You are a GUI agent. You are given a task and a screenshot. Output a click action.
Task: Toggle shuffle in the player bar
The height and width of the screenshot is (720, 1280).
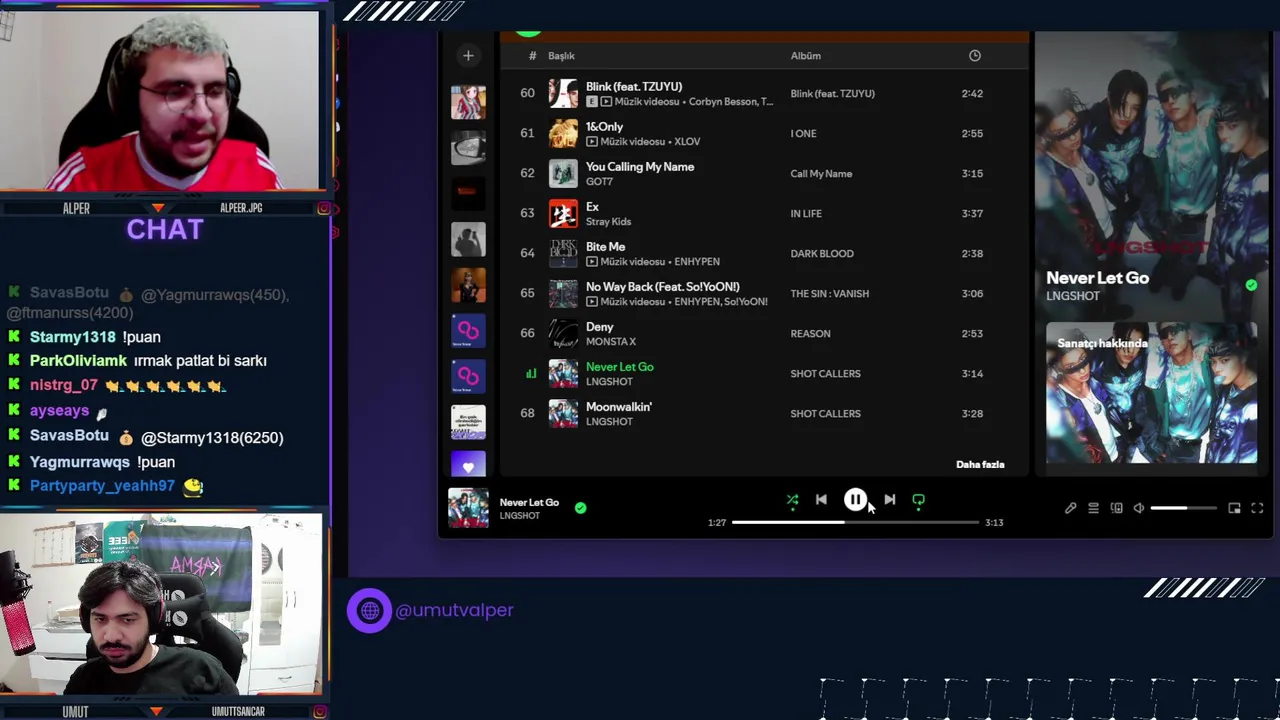[x=792, y=500]
